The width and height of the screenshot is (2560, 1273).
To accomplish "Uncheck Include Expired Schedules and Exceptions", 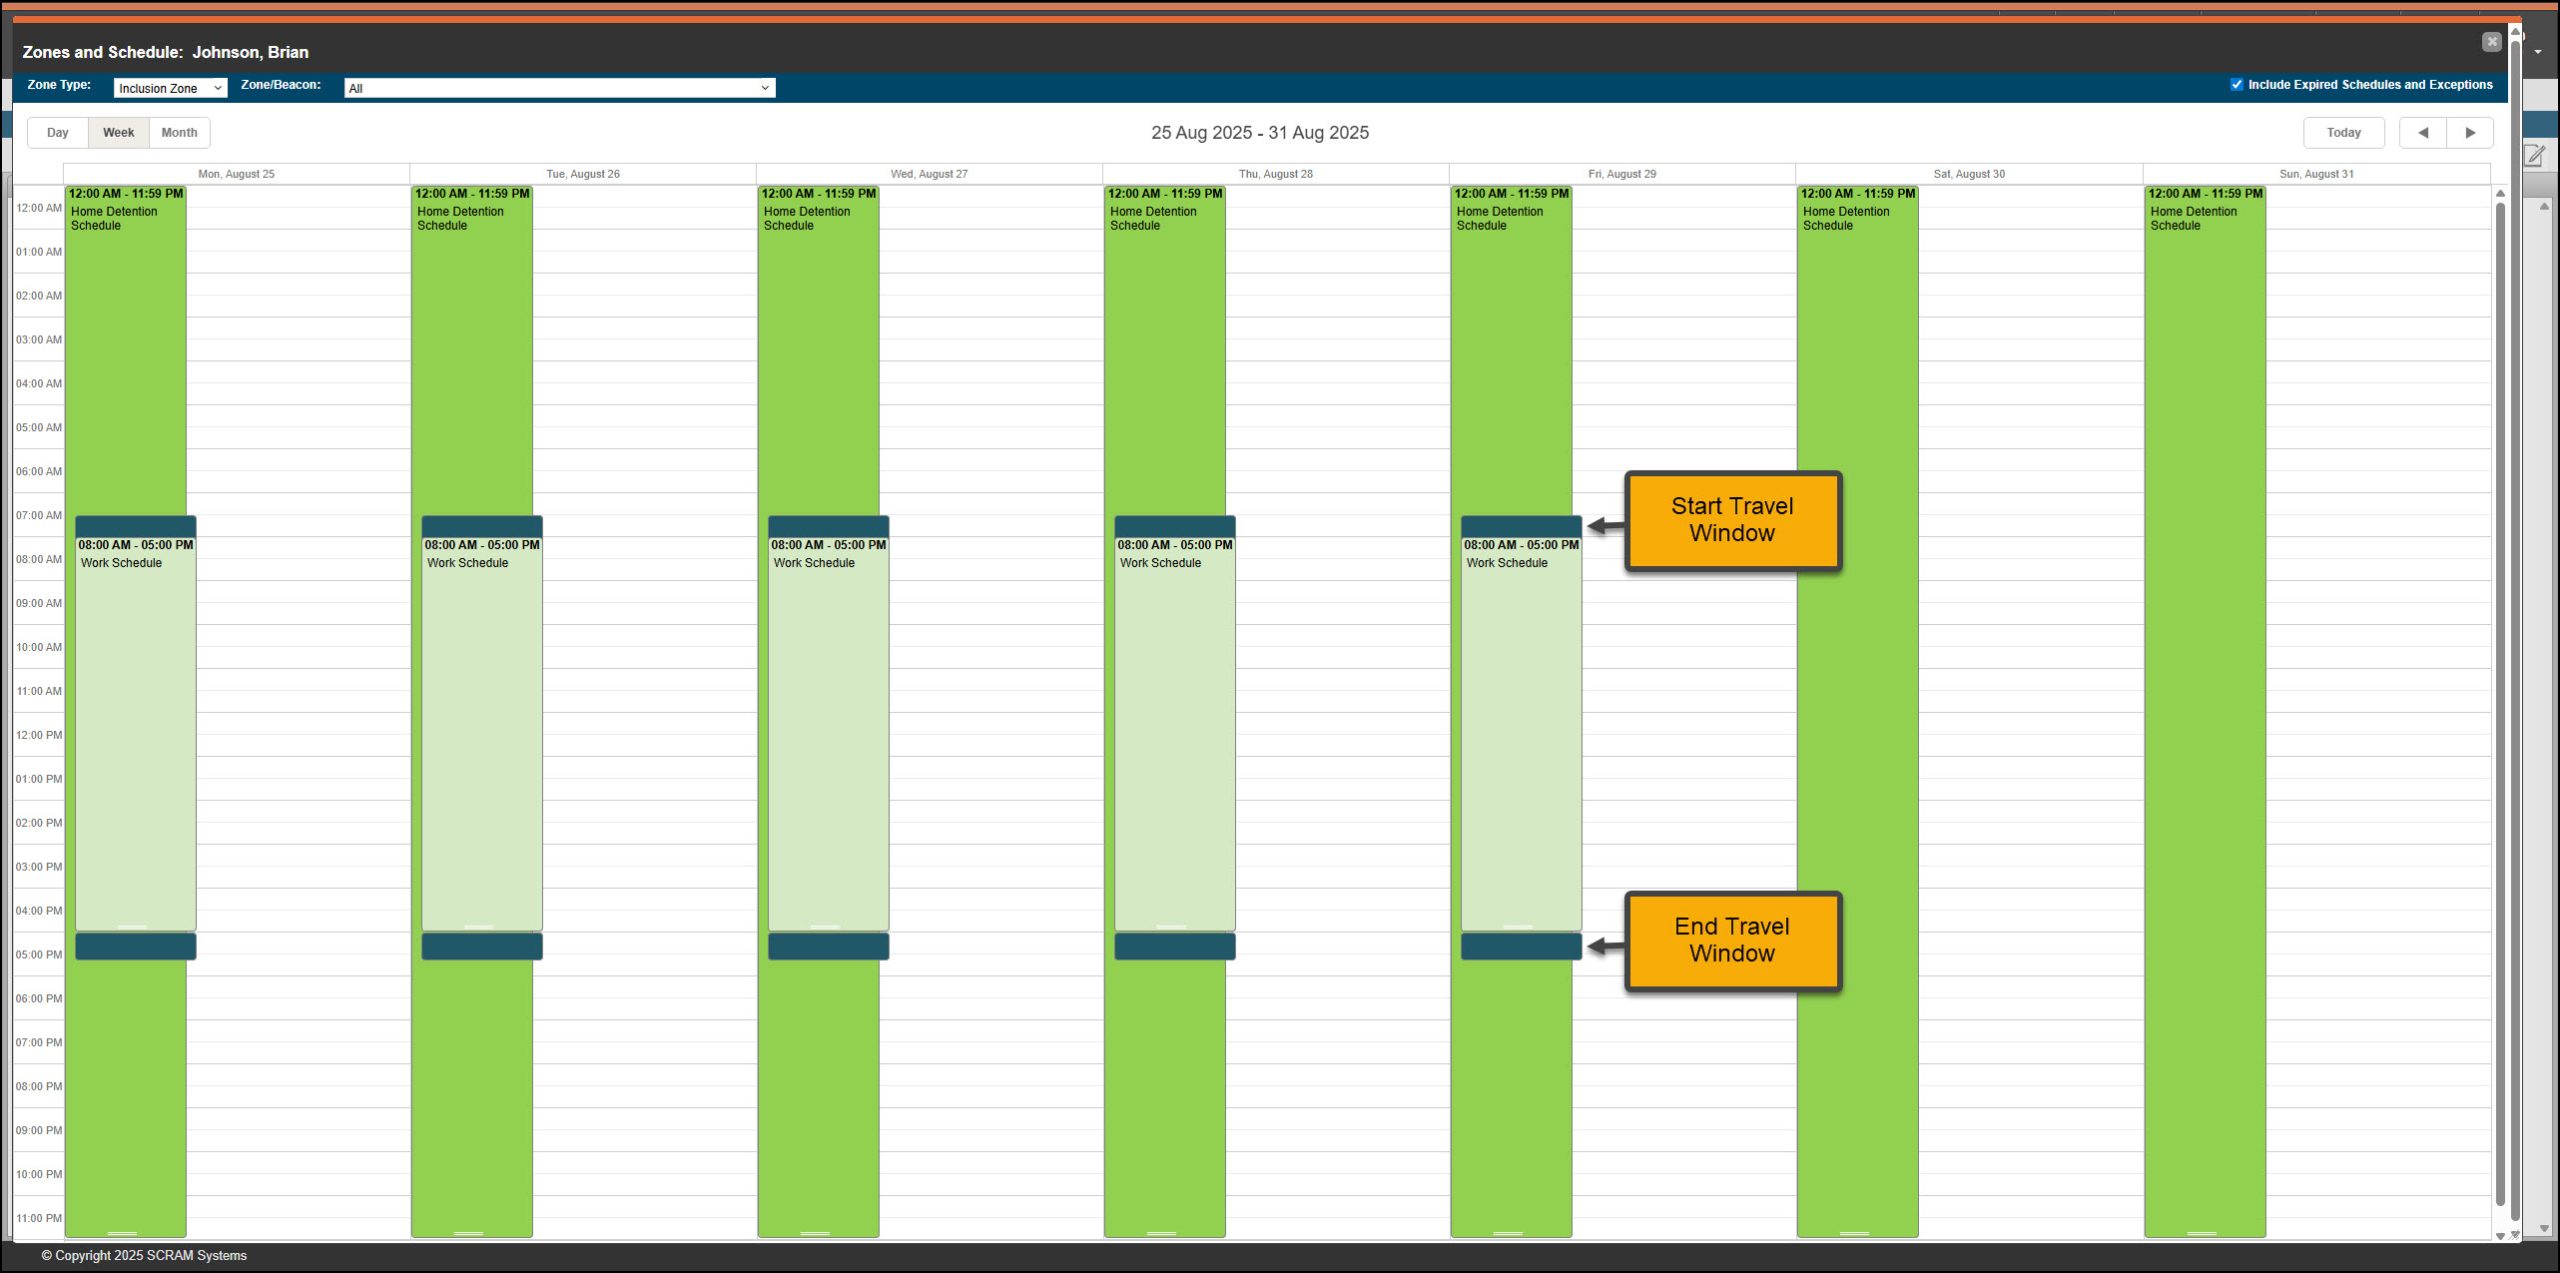I will (2237, 85).
